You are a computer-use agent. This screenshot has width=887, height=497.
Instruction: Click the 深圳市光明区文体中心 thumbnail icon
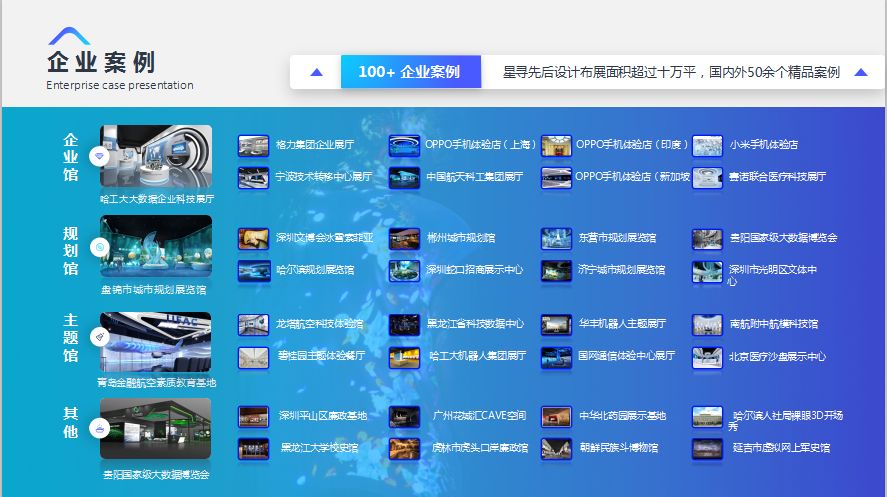(x=707, y=271)
